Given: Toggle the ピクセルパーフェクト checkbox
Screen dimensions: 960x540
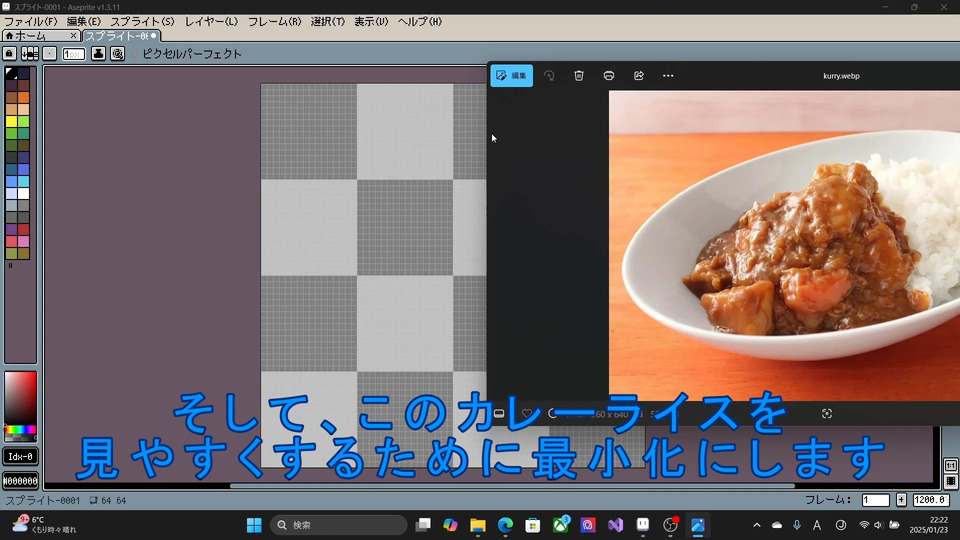Looking at the screenshot, I should point(134,54).
